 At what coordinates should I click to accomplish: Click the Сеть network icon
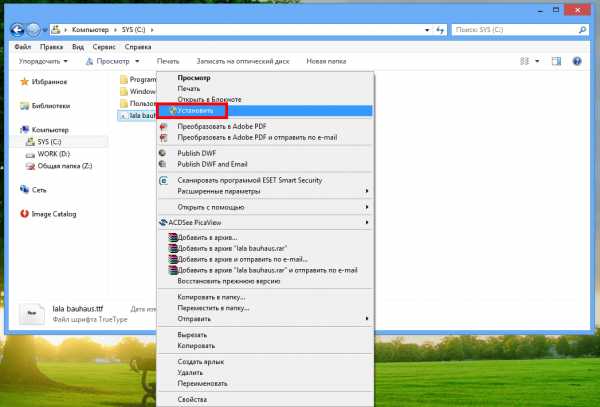pyautogui.click(x=24, y=189)
